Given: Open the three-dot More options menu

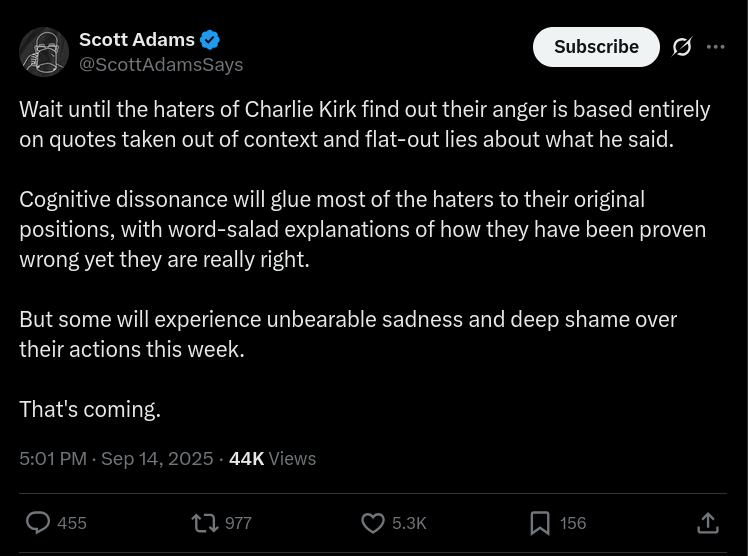Looking at the screenshot, I should click(715, 47).
